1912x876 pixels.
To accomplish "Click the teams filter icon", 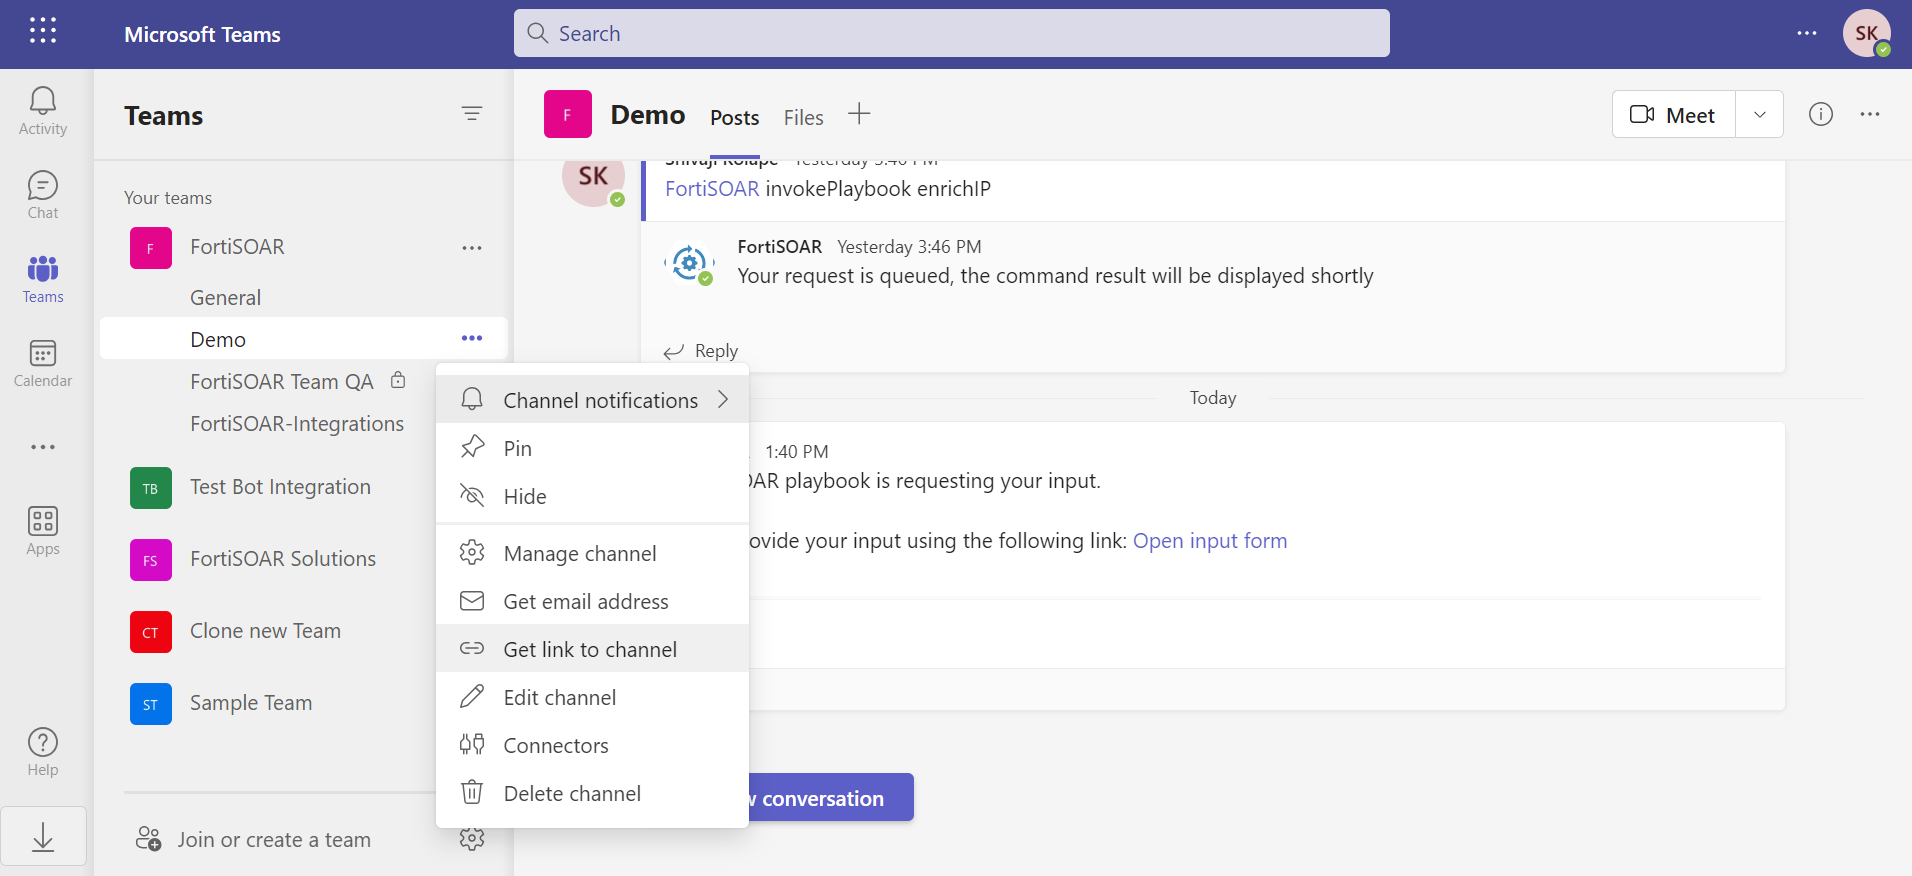I will [472, 114].
